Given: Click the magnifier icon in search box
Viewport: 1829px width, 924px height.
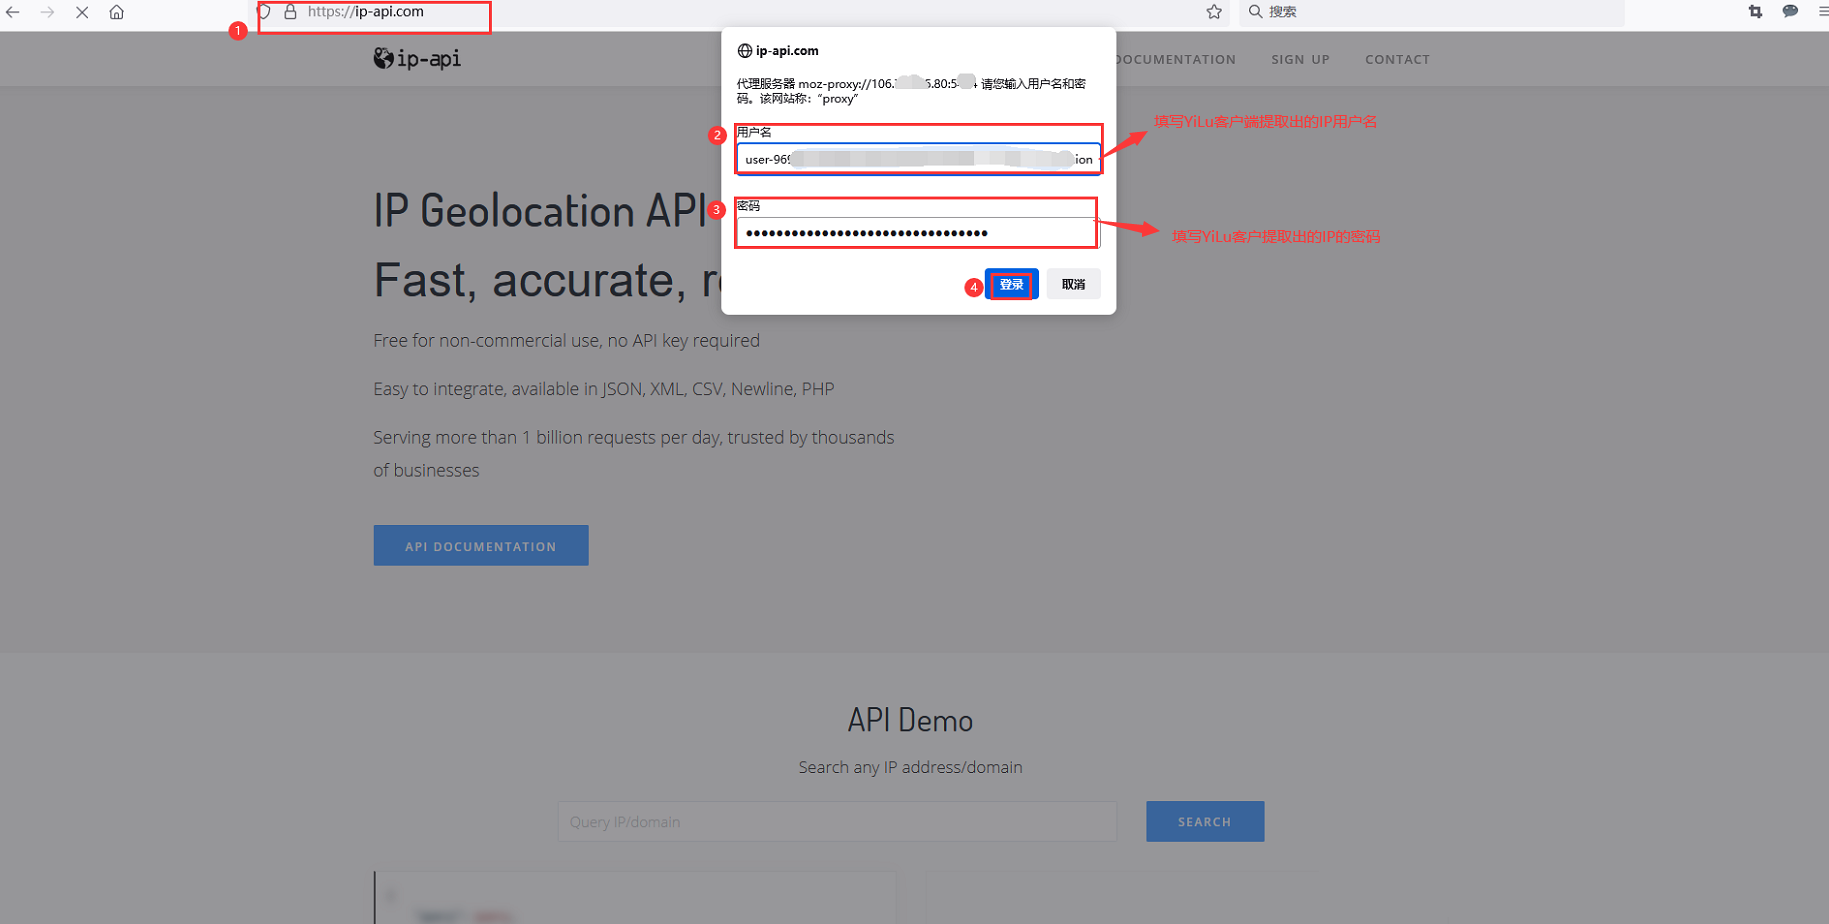Looking at the screenshot, I should point(1255,12).
